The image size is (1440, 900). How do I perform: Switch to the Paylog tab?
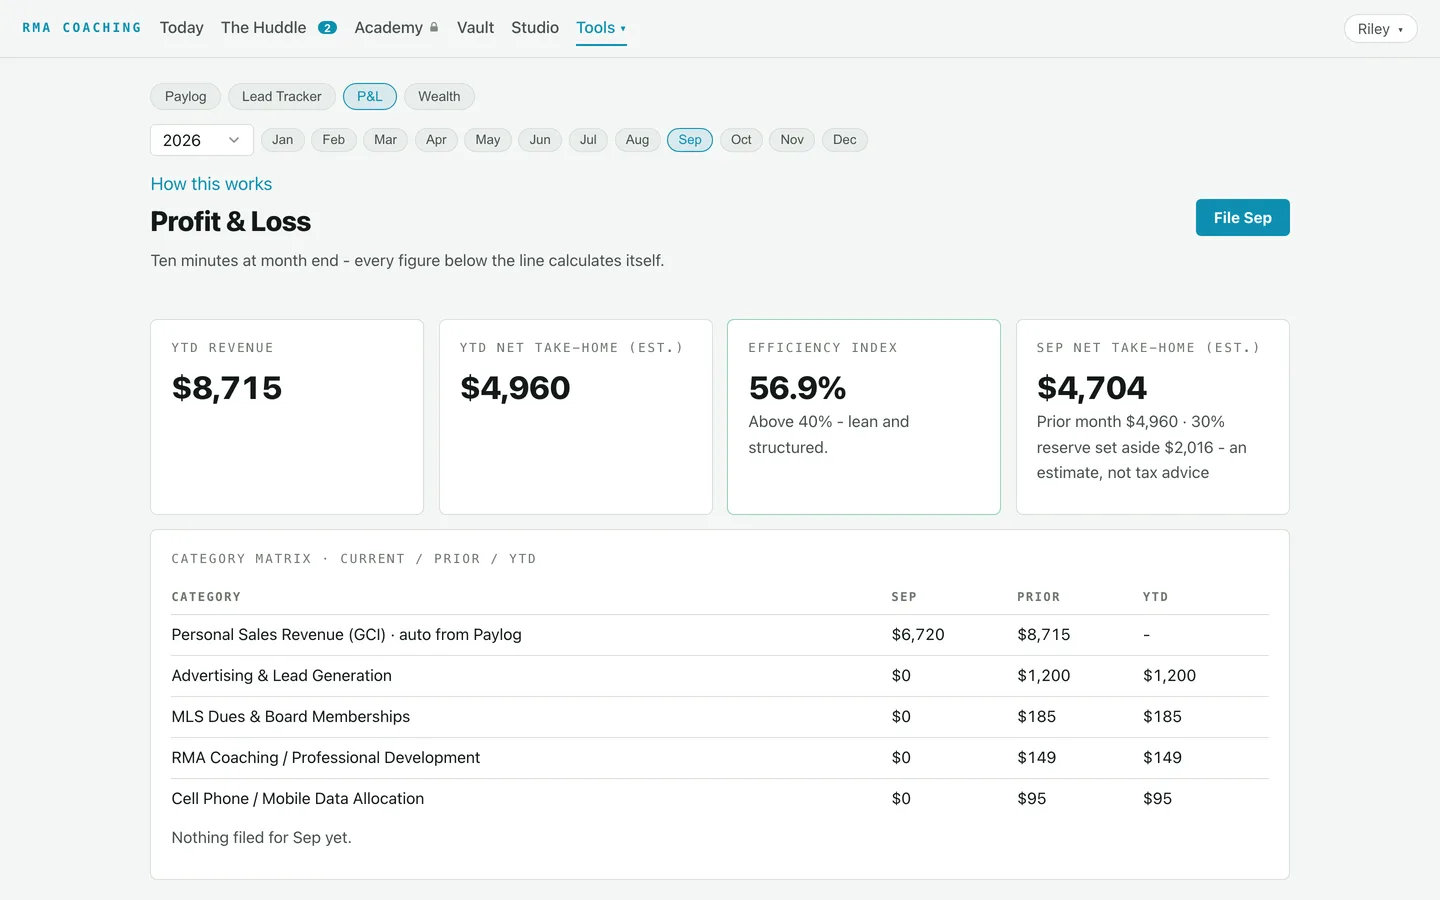tap(186, 96)
